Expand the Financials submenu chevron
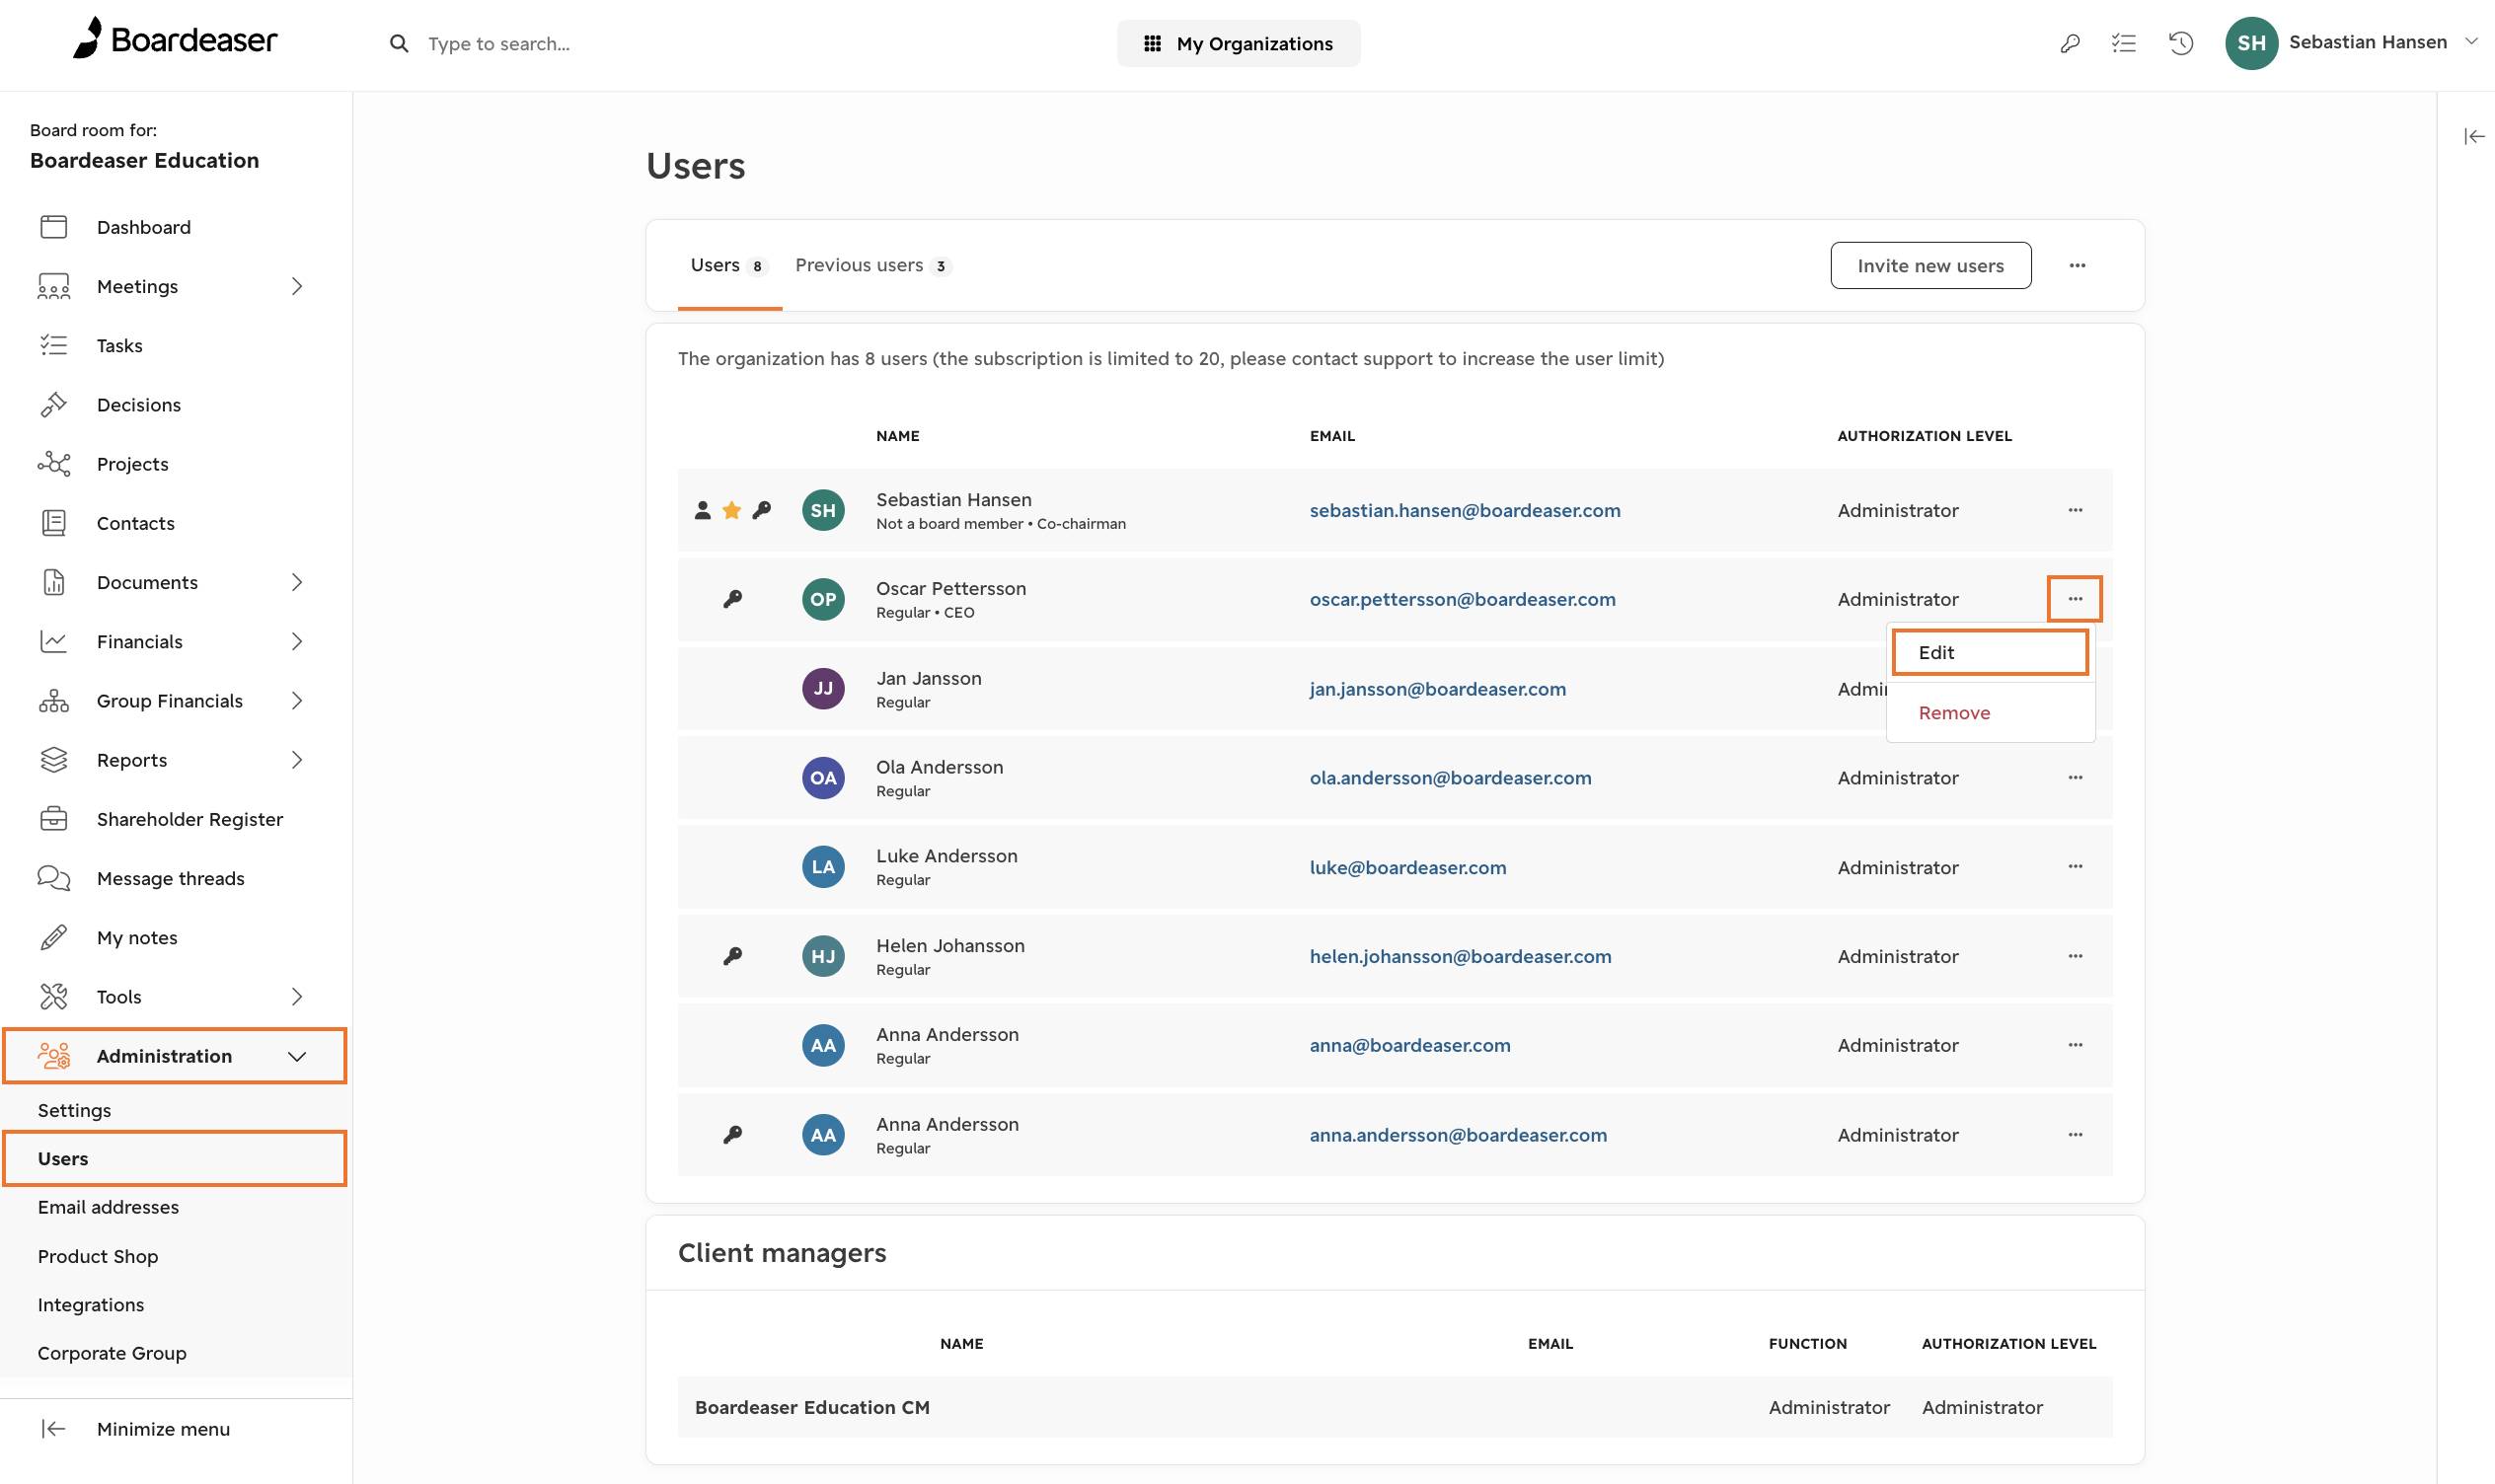Screen dimensions: 2495x1484 [x=297, y=642]
